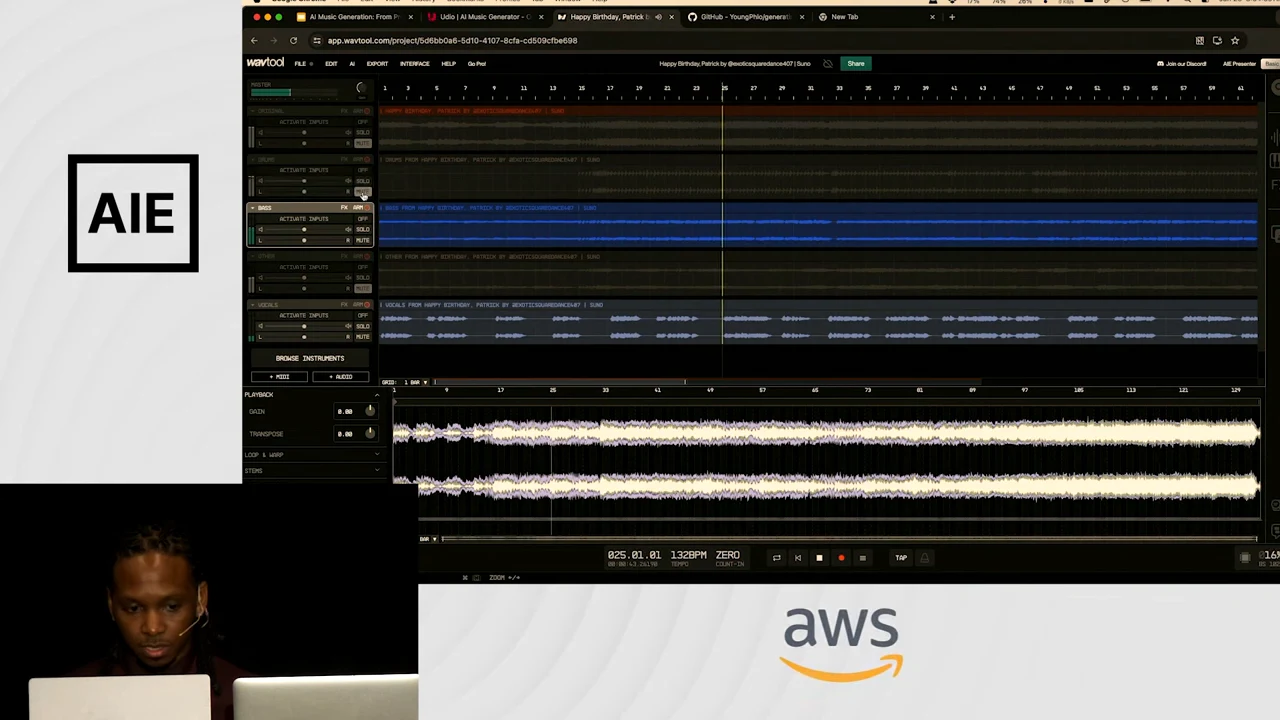Solo the Vocals track
This screenshot has width=1280, height=720.
pyautogui.click(x=362, y=326)
